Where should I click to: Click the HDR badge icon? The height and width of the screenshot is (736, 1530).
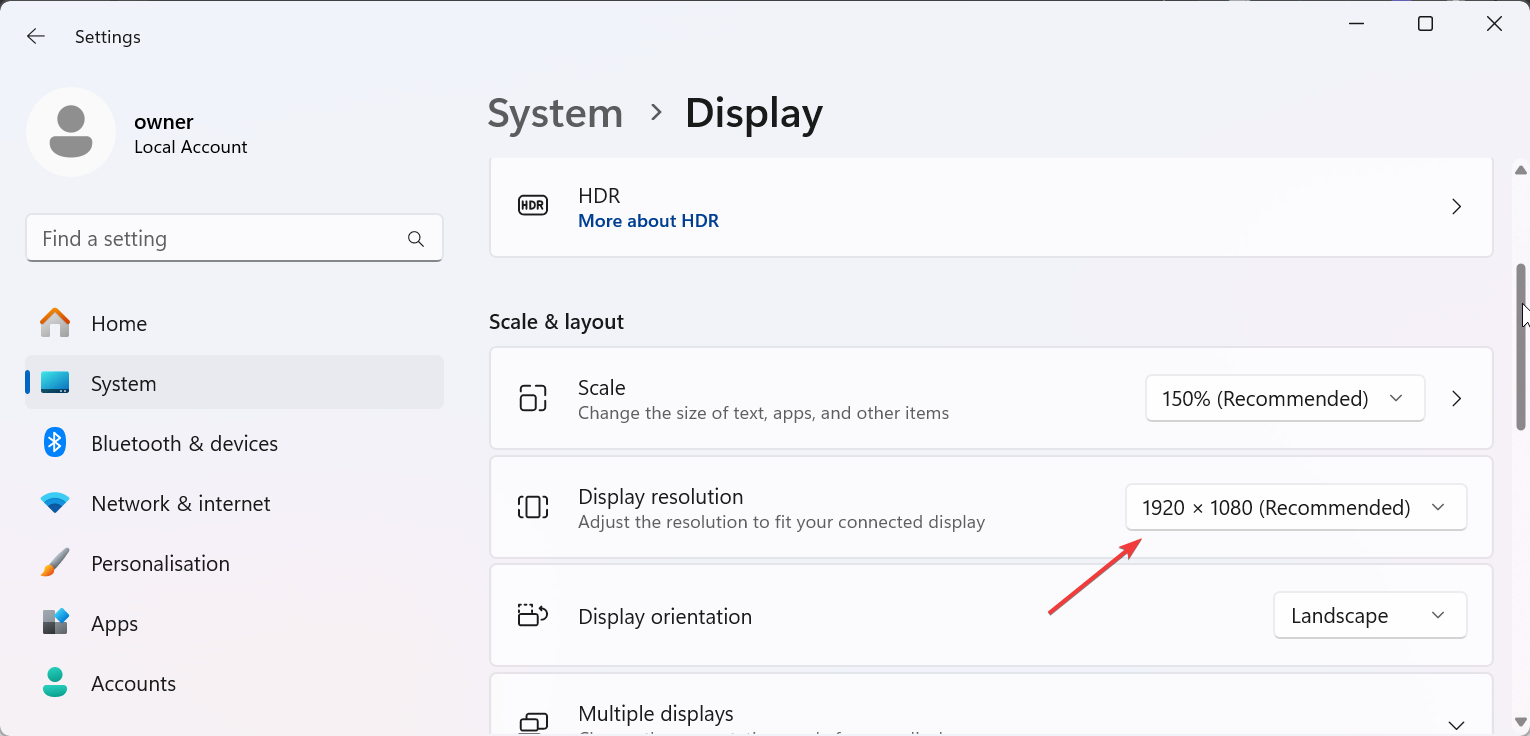click(x=533, y=206)
